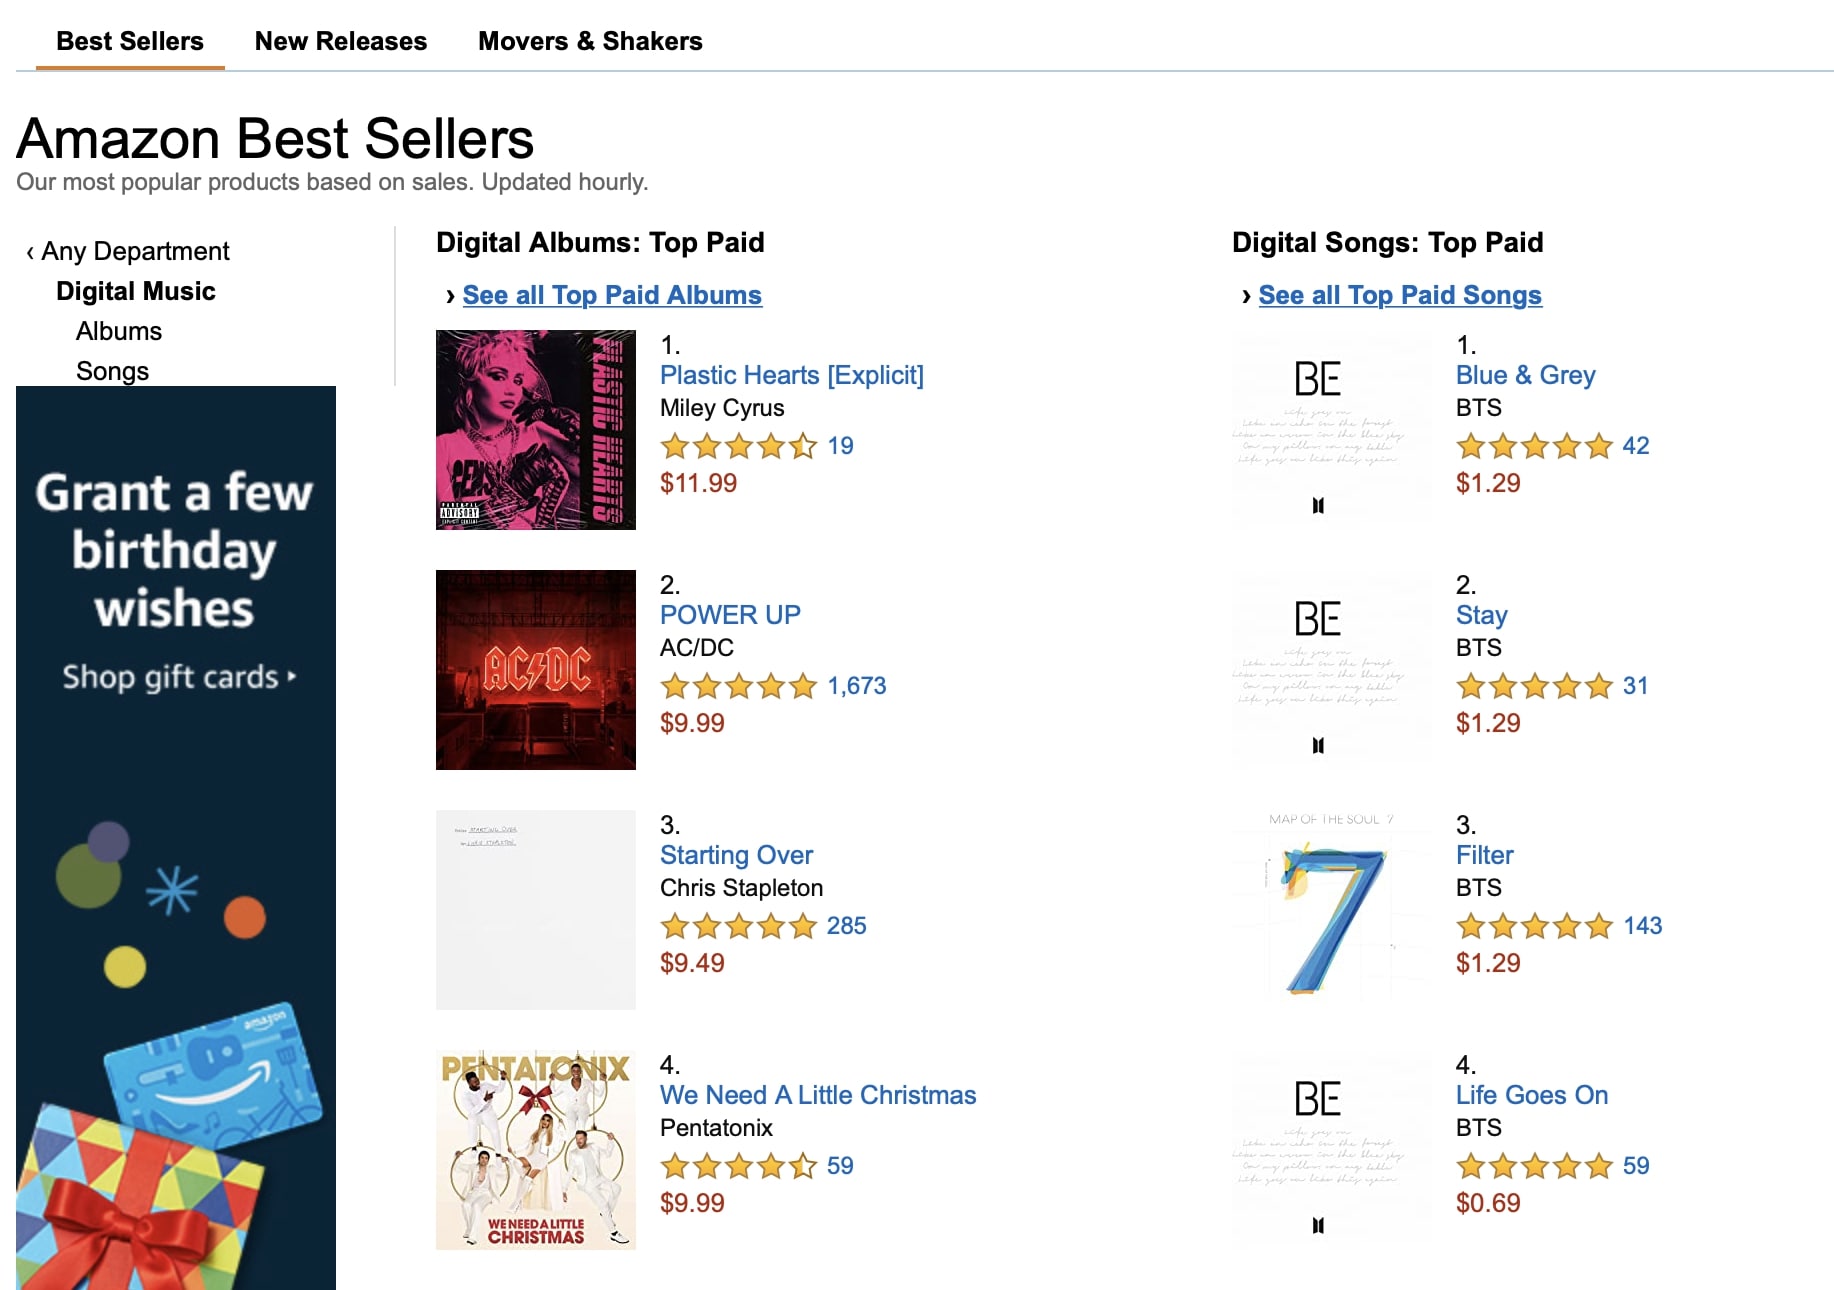Click star rating for Filter song

(1534, 926)
